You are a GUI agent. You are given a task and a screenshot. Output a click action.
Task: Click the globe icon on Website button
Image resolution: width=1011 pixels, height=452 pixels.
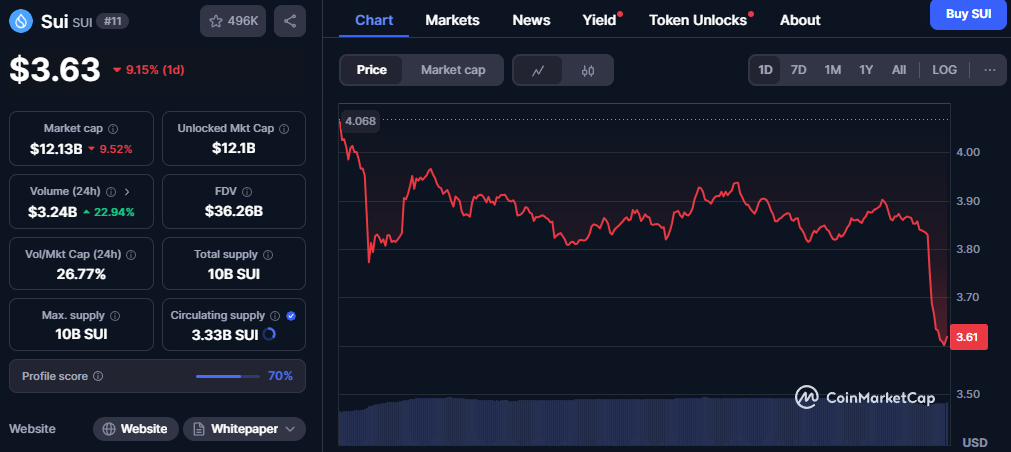click(109, 429)
